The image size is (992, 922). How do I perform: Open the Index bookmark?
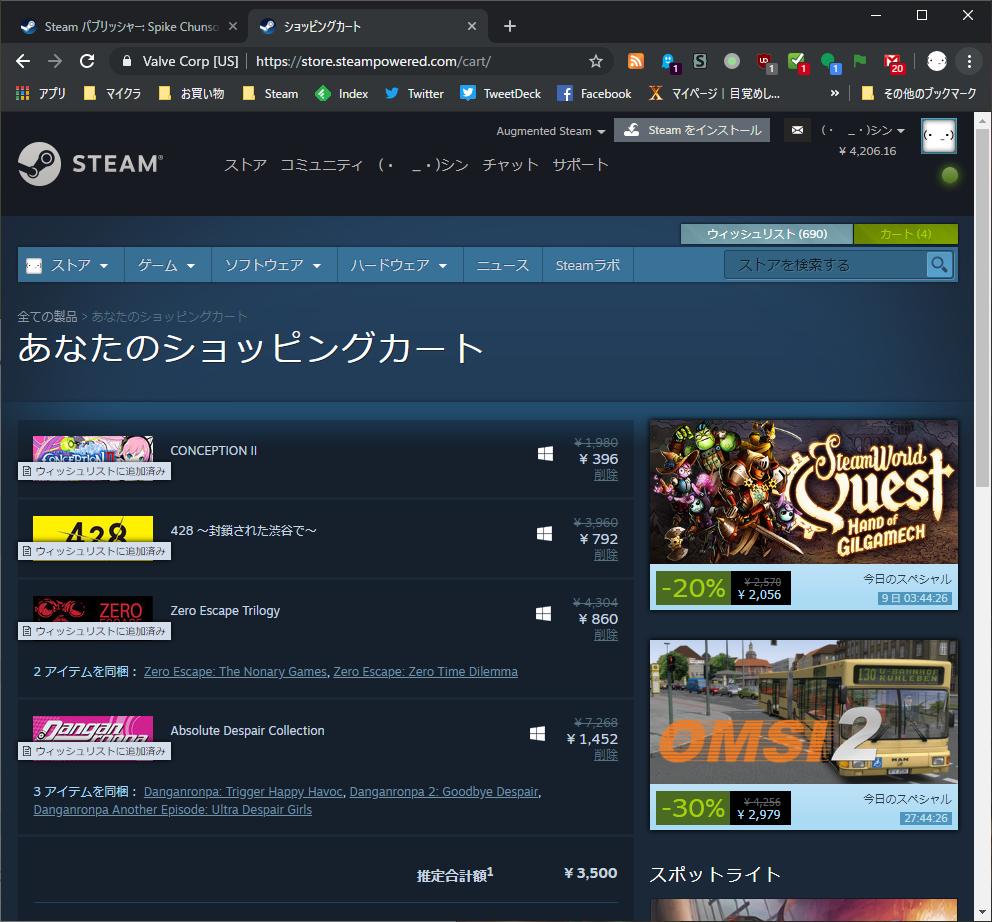pos(342,94)
